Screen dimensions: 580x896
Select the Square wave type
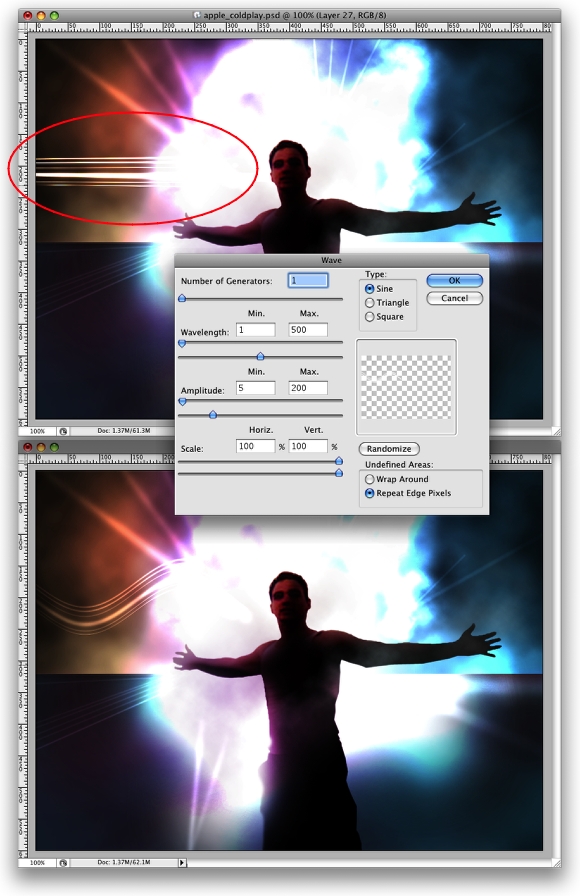tap(369, 317)
